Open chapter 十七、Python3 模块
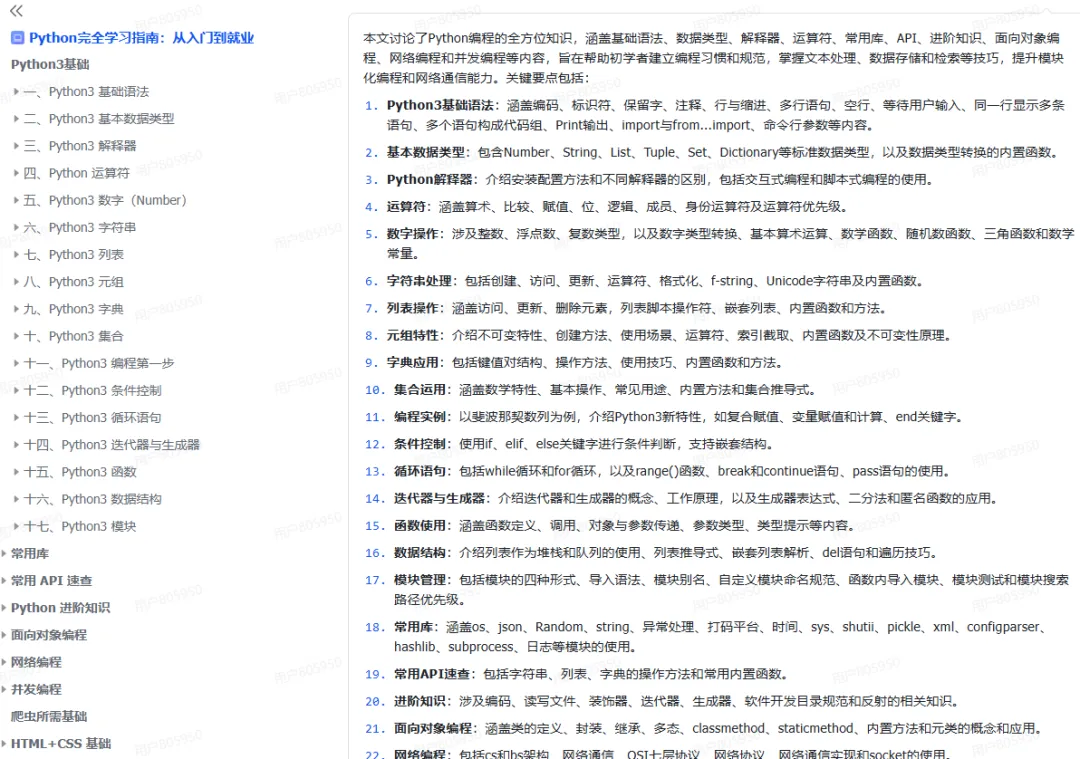This screenshot has width=1080, height=759. click(x=80, y=527)
